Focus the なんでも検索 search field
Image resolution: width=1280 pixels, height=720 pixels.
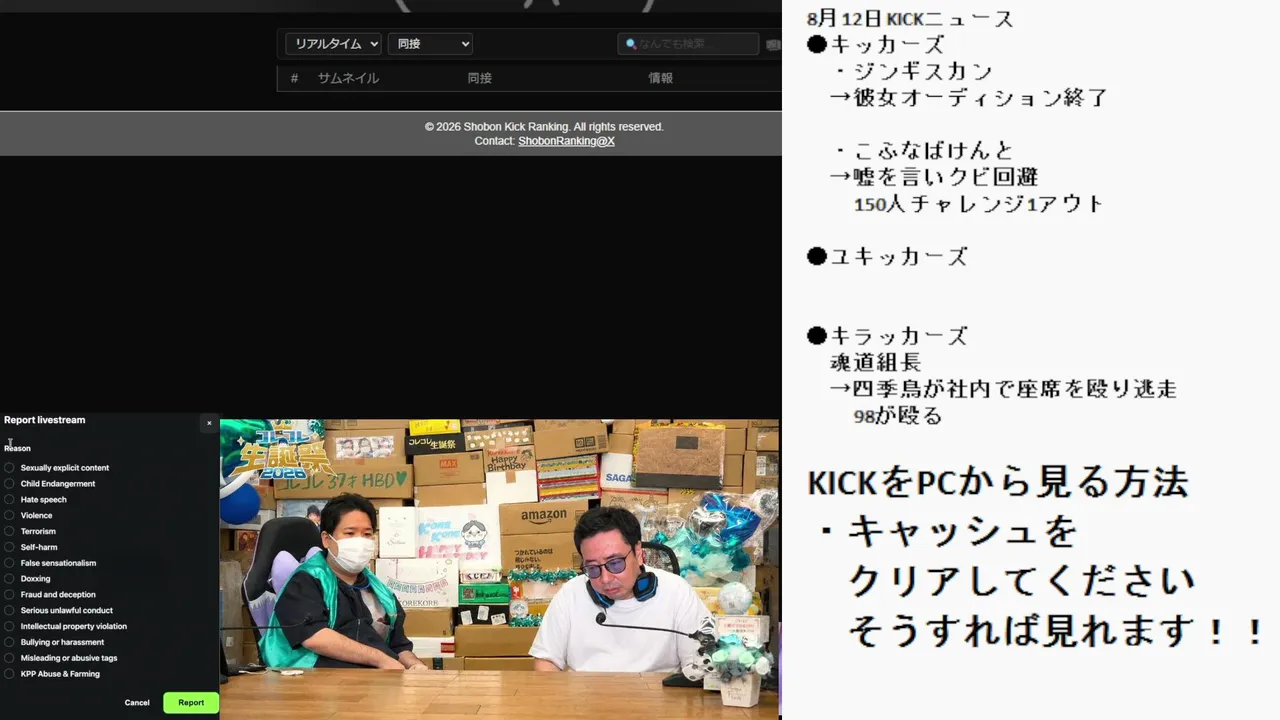coord(688,44)
